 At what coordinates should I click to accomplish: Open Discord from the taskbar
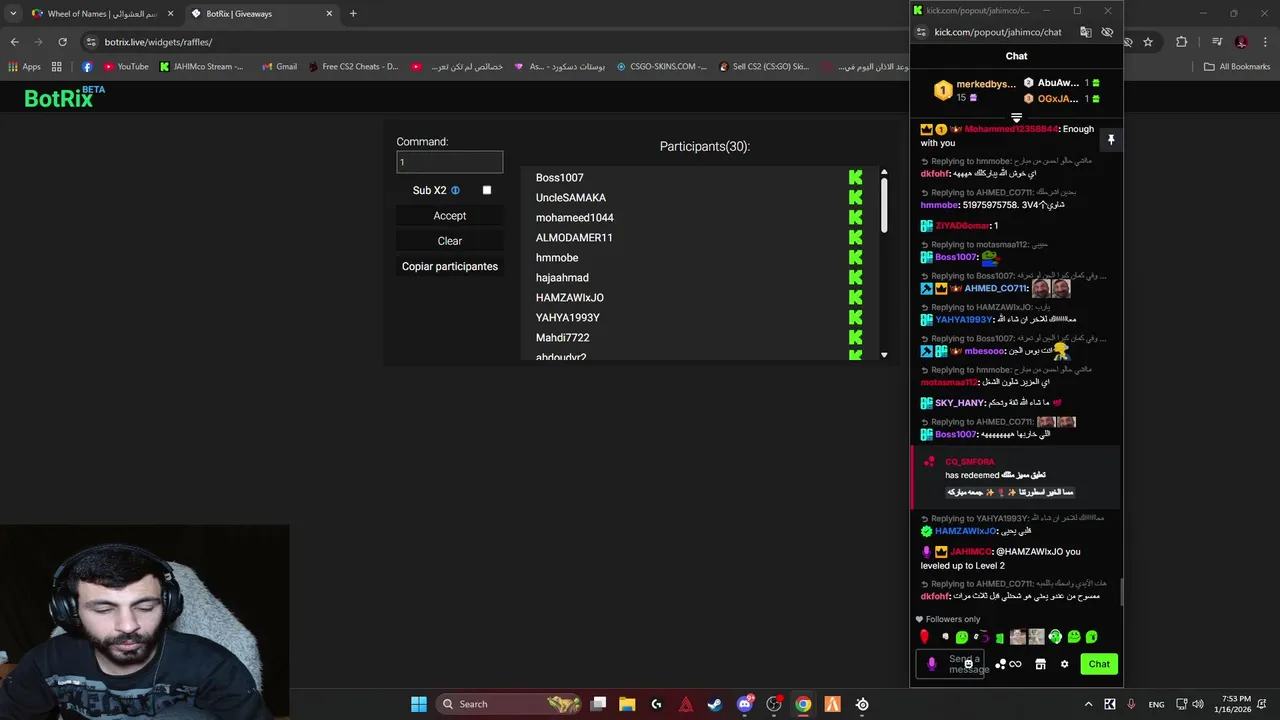coord(745,704)
